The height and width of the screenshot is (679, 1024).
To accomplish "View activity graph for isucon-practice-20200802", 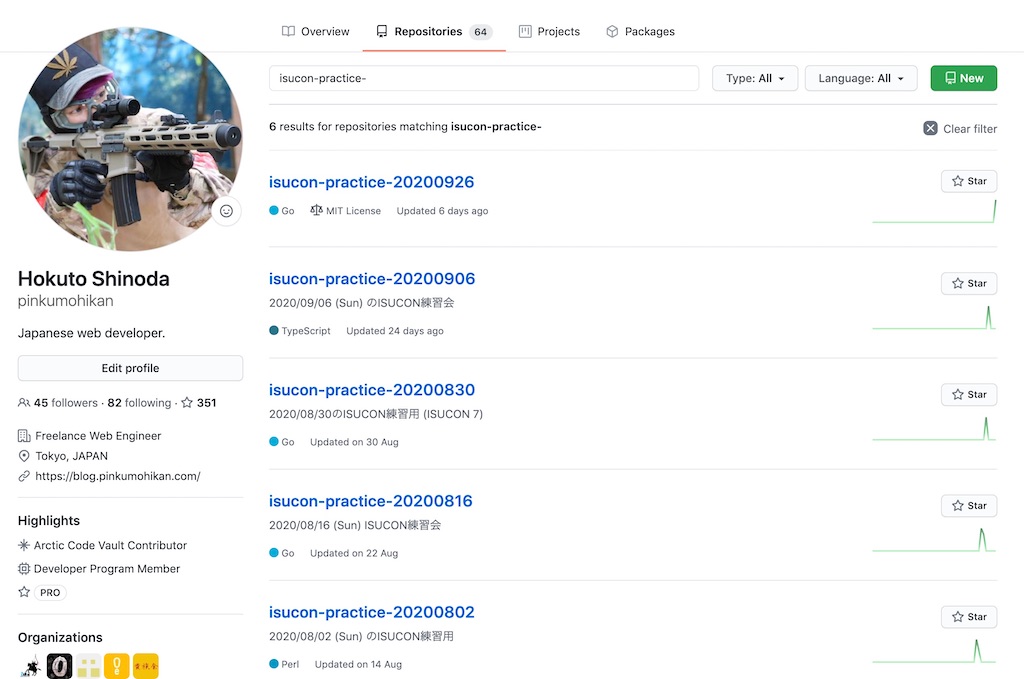I will coord(934,651).
